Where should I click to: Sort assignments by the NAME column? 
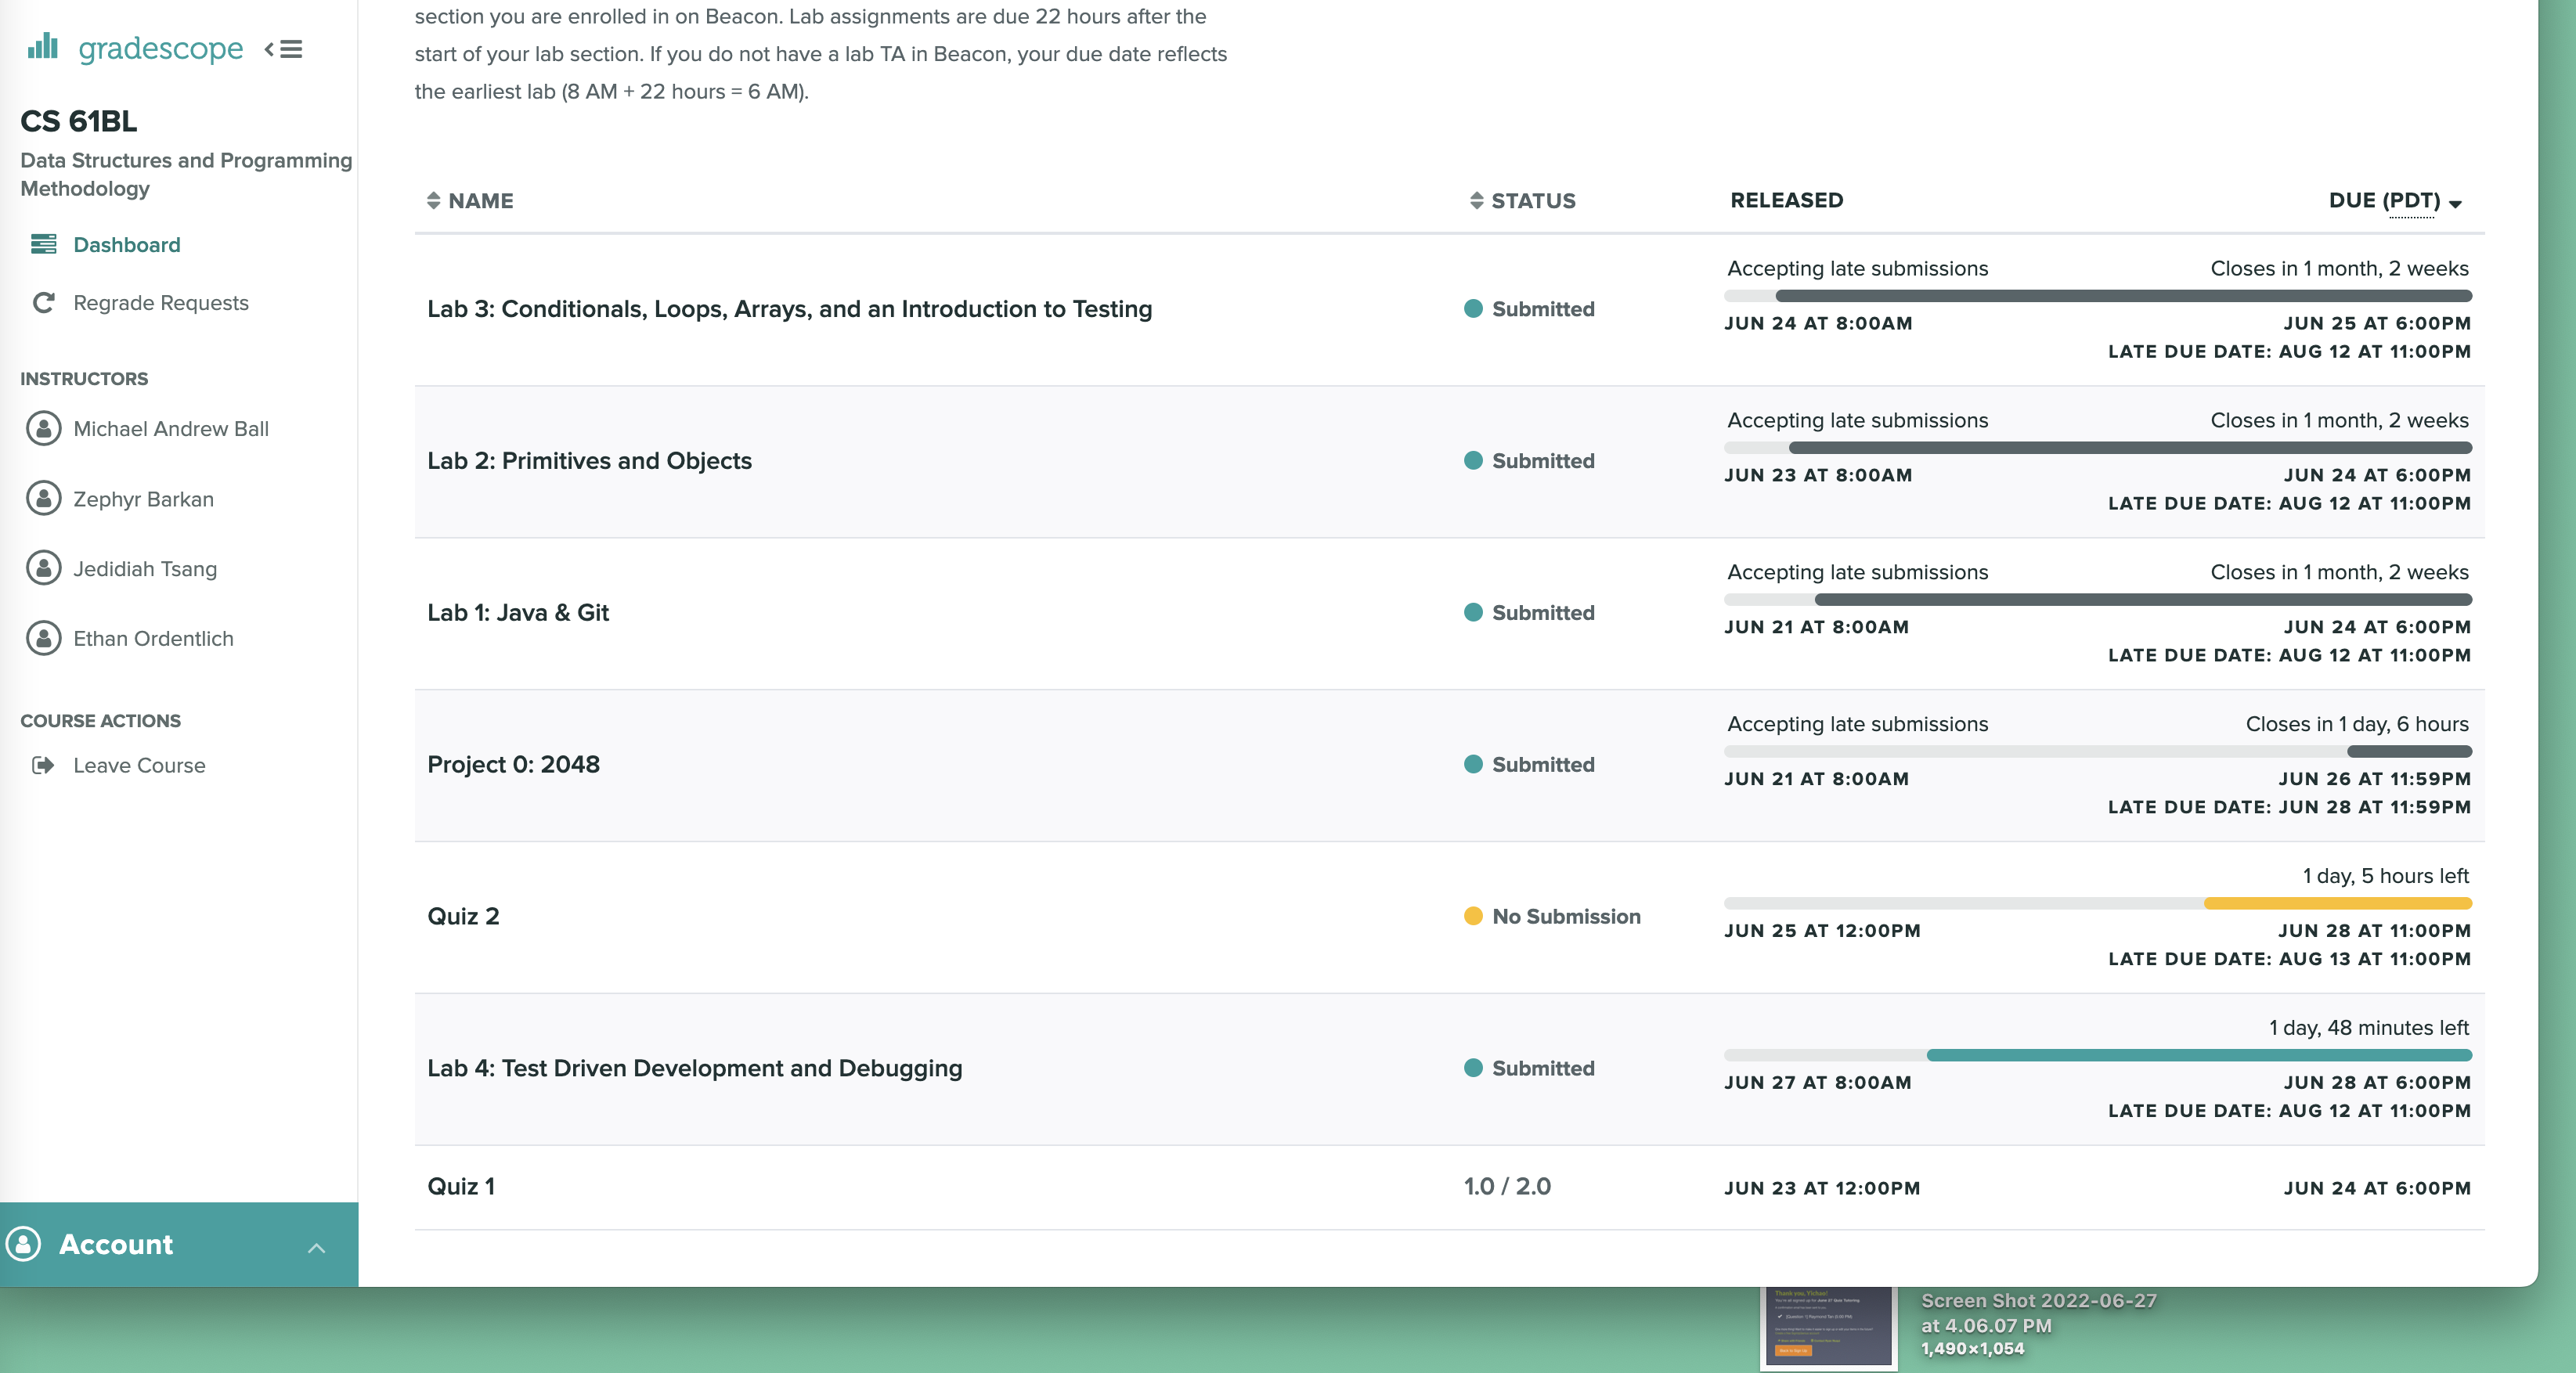(470, 200)
